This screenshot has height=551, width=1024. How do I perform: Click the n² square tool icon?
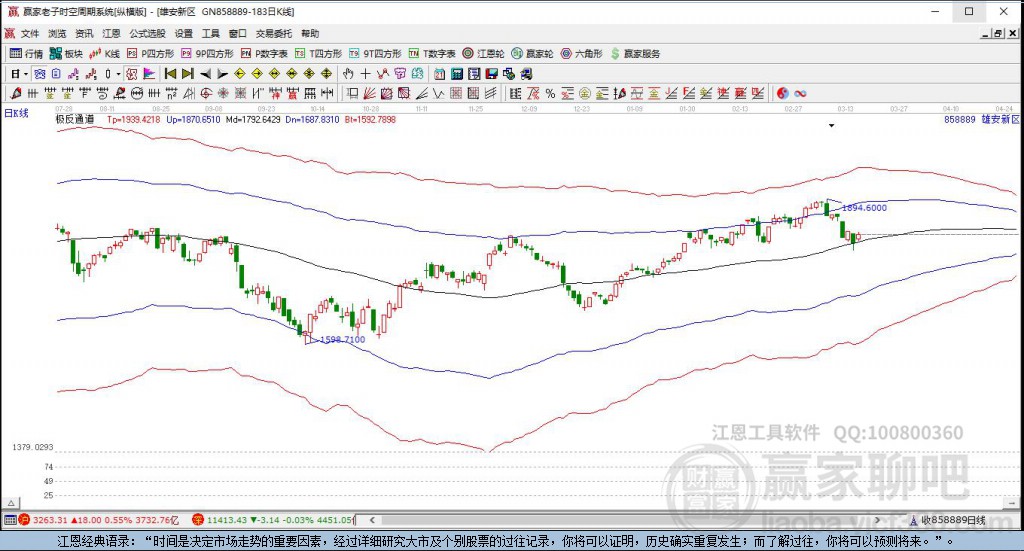coord(172,93)
